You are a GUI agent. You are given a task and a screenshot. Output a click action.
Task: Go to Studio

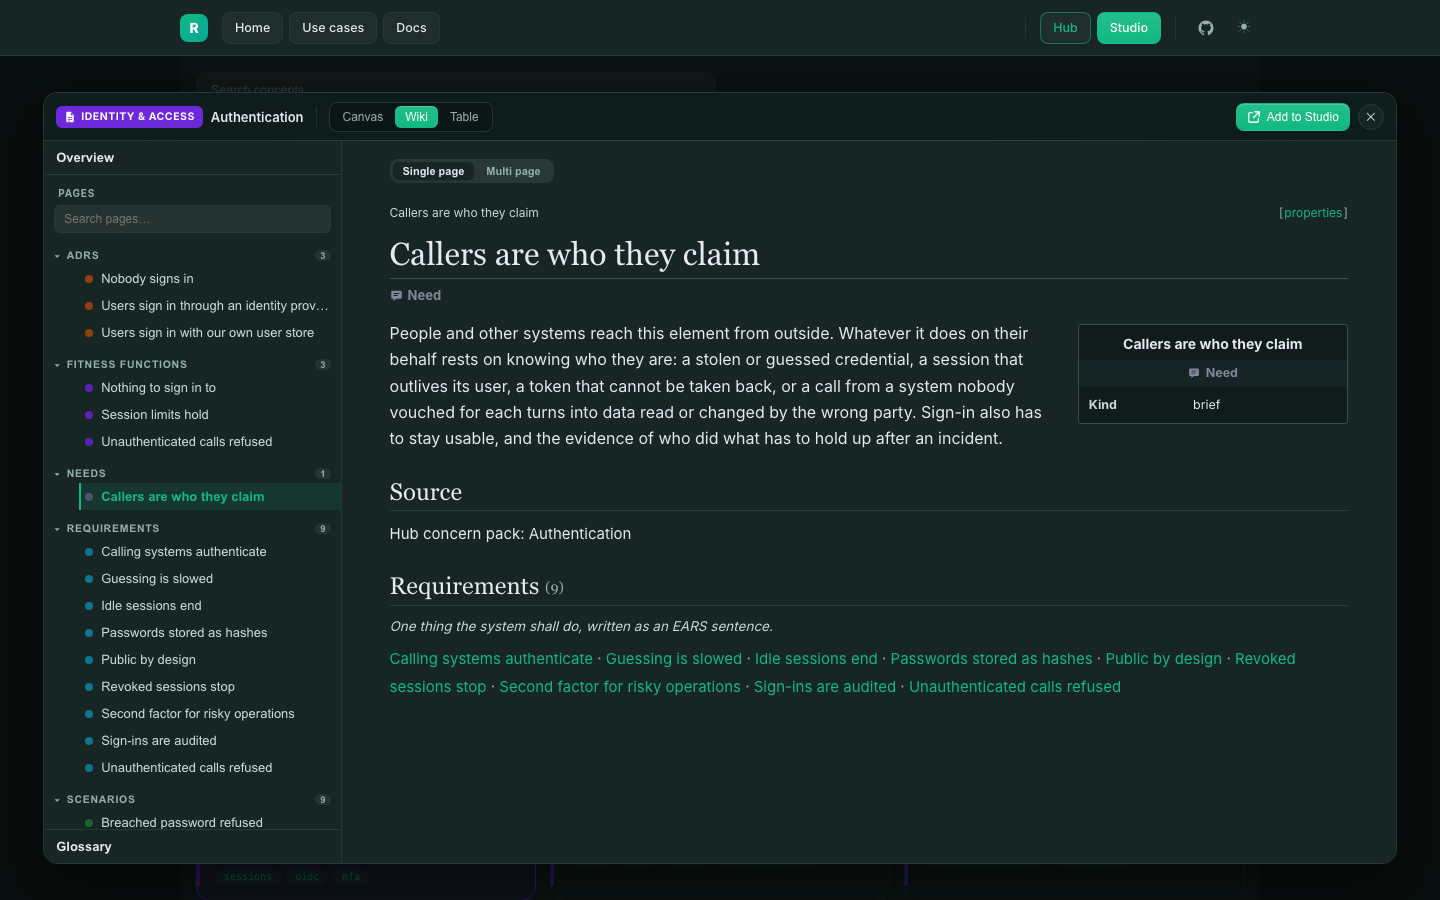(1129, 28)
